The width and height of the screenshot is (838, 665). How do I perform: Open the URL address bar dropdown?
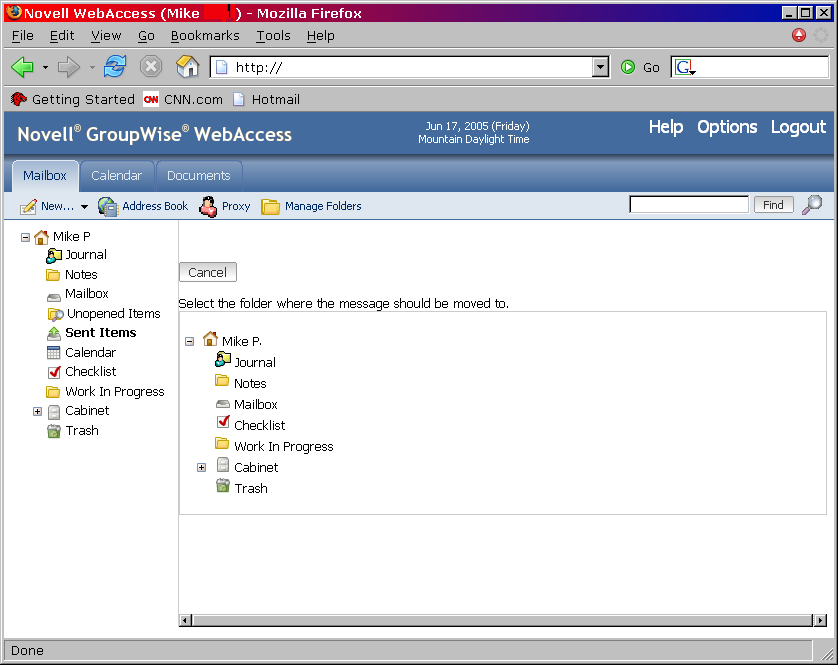point(601,67)
